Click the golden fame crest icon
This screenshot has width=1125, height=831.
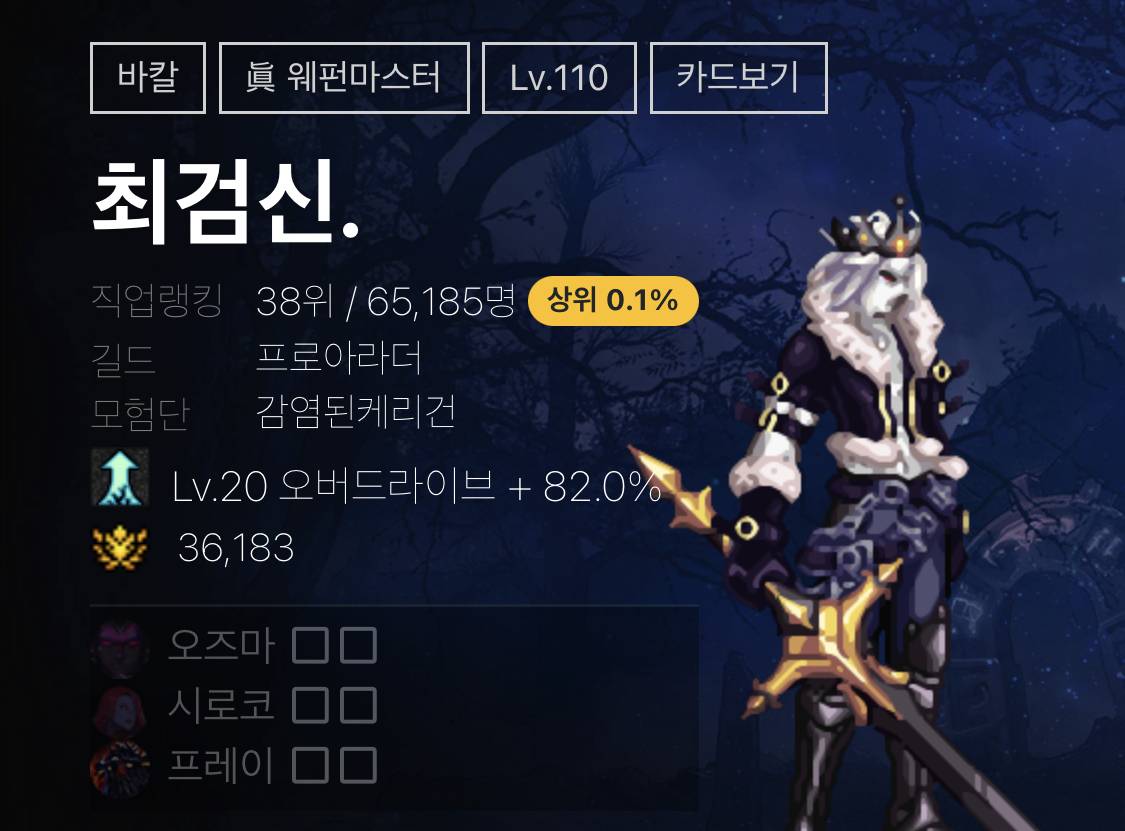120,548
